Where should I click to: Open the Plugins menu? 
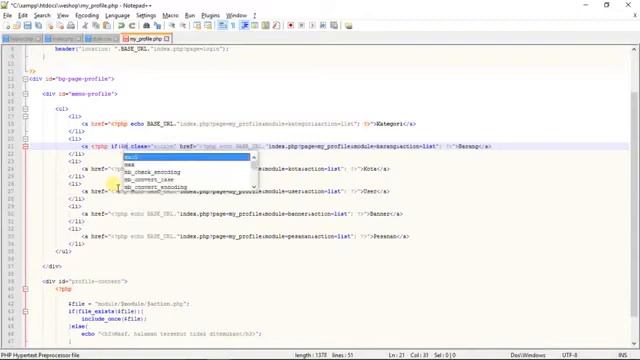click(x=210, y=16)
